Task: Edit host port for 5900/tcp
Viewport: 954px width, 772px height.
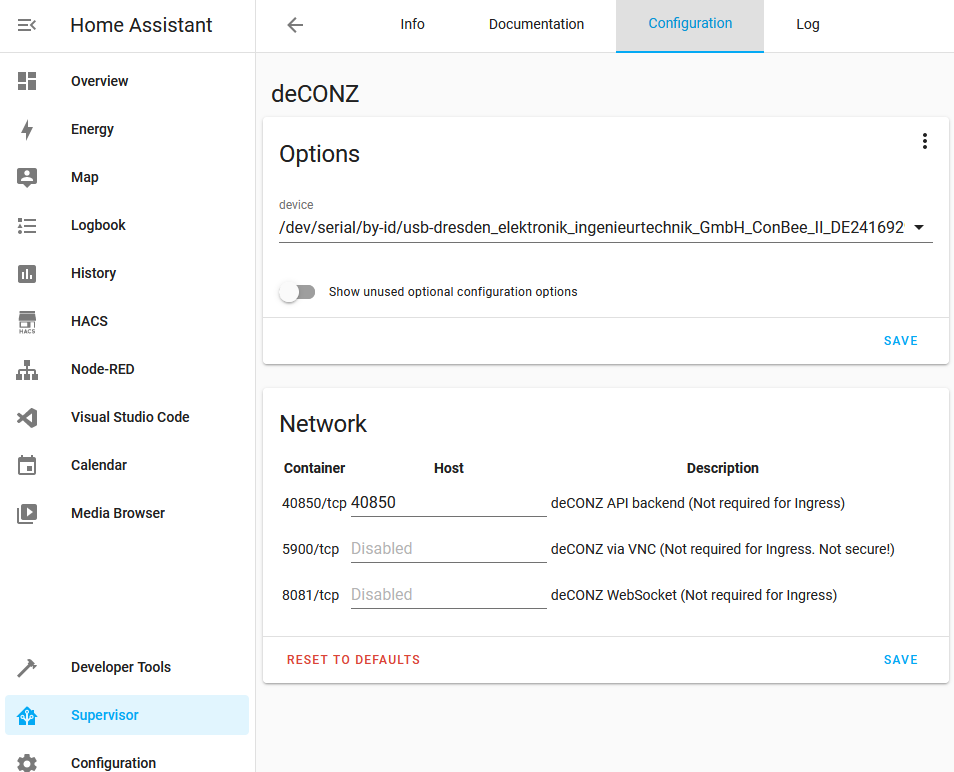Action: 448,549
